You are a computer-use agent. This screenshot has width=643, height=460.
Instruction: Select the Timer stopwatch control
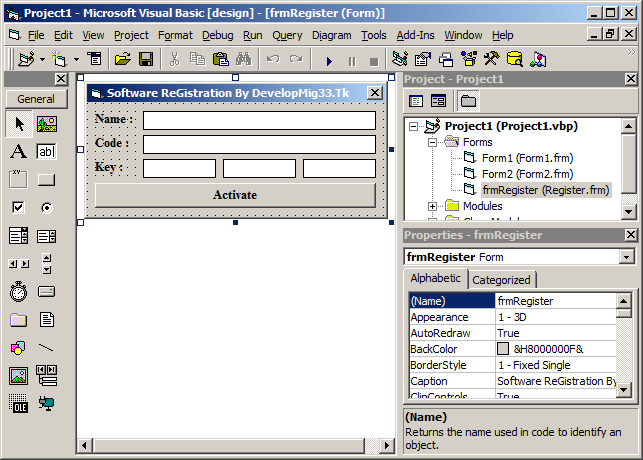click(19, 291)
